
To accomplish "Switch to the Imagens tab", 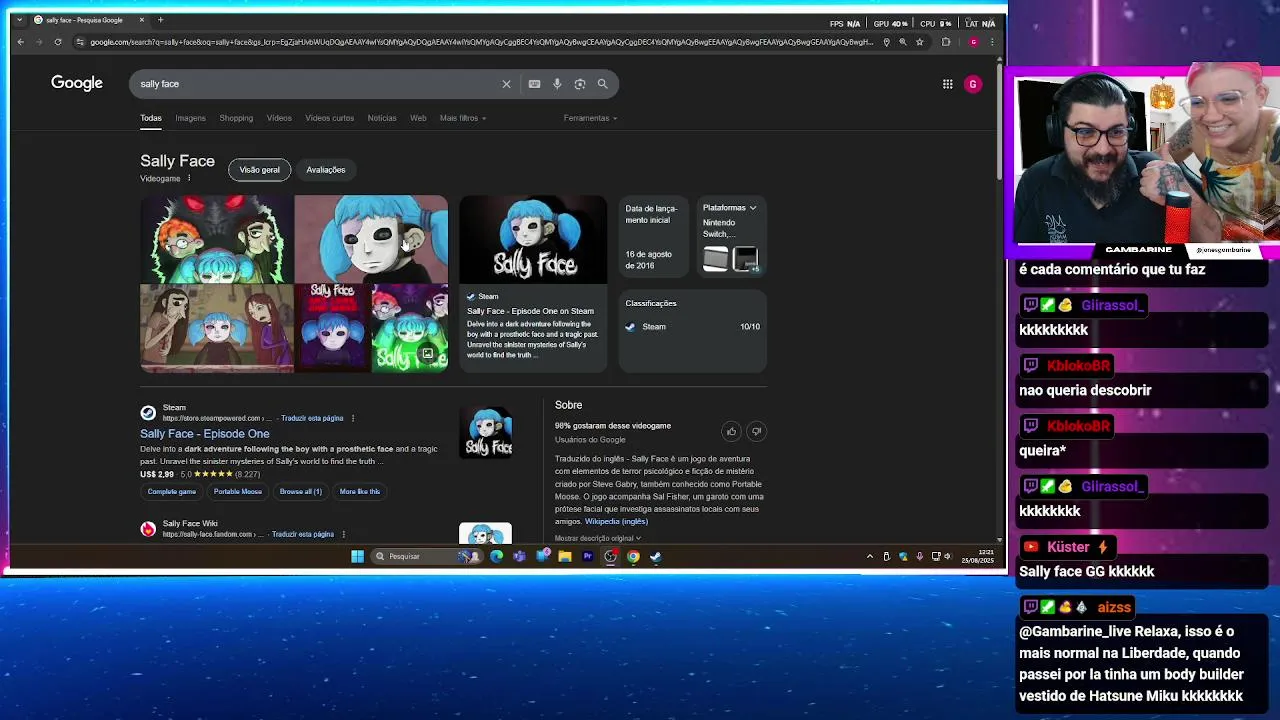I will coord(191,118).
